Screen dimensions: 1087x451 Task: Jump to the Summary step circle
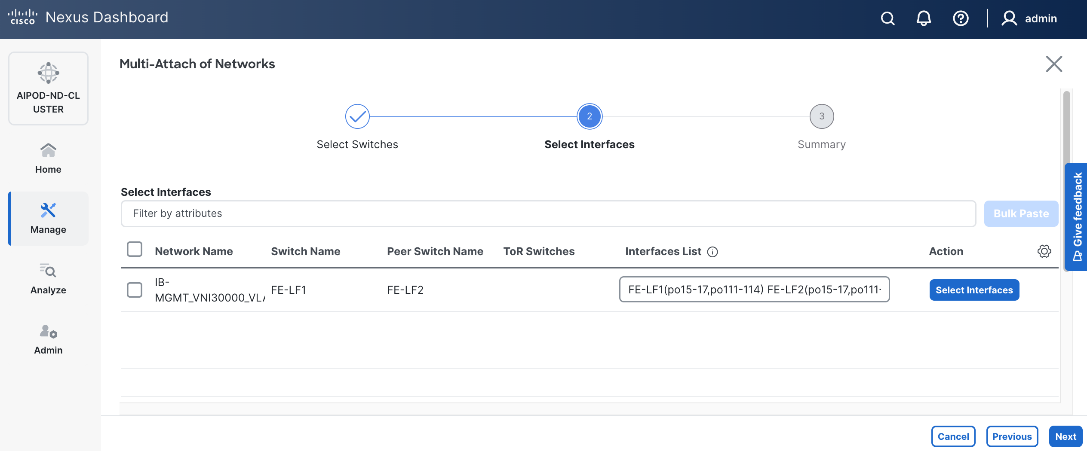click(821, 117)
